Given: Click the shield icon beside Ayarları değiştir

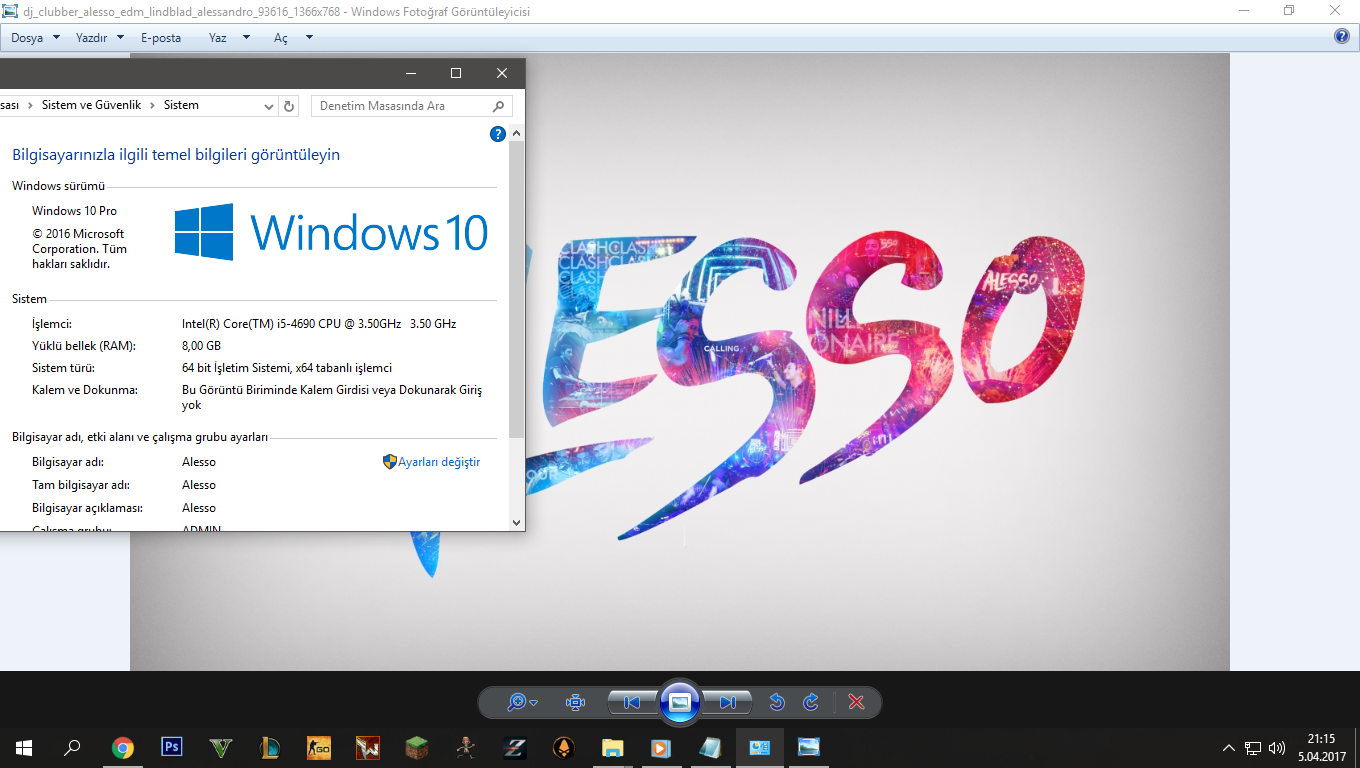Looking at the screenshot, I should 390,462.
